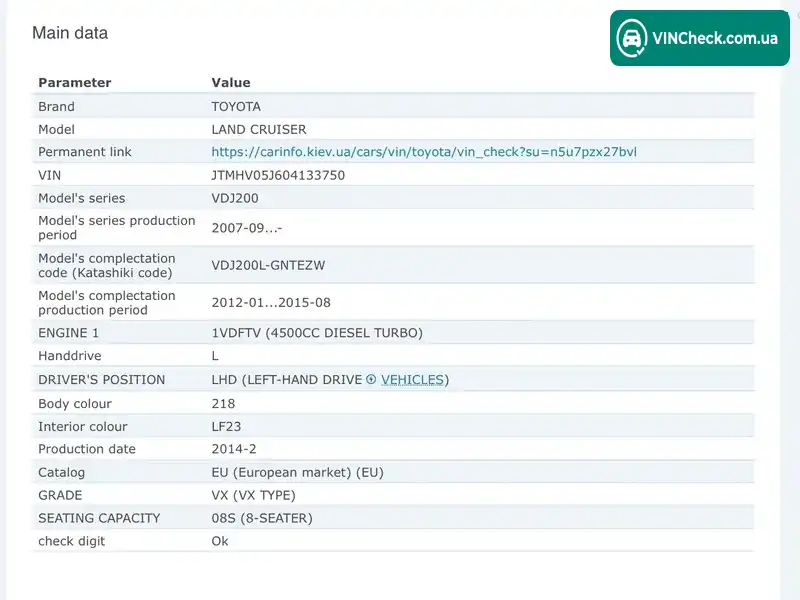Screen dimensions: 800x600
Task: Click the VINCheck car logo icon
Action: pos(632,38)
